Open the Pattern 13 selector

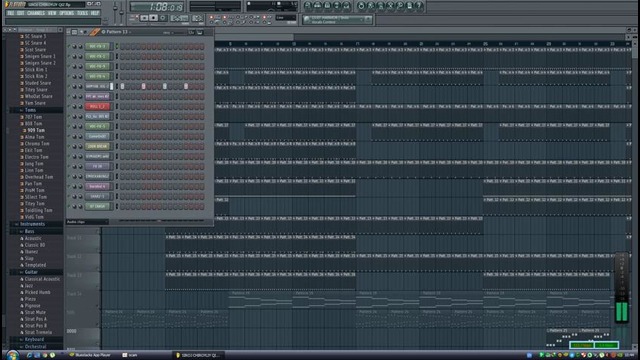coord(116,32)
